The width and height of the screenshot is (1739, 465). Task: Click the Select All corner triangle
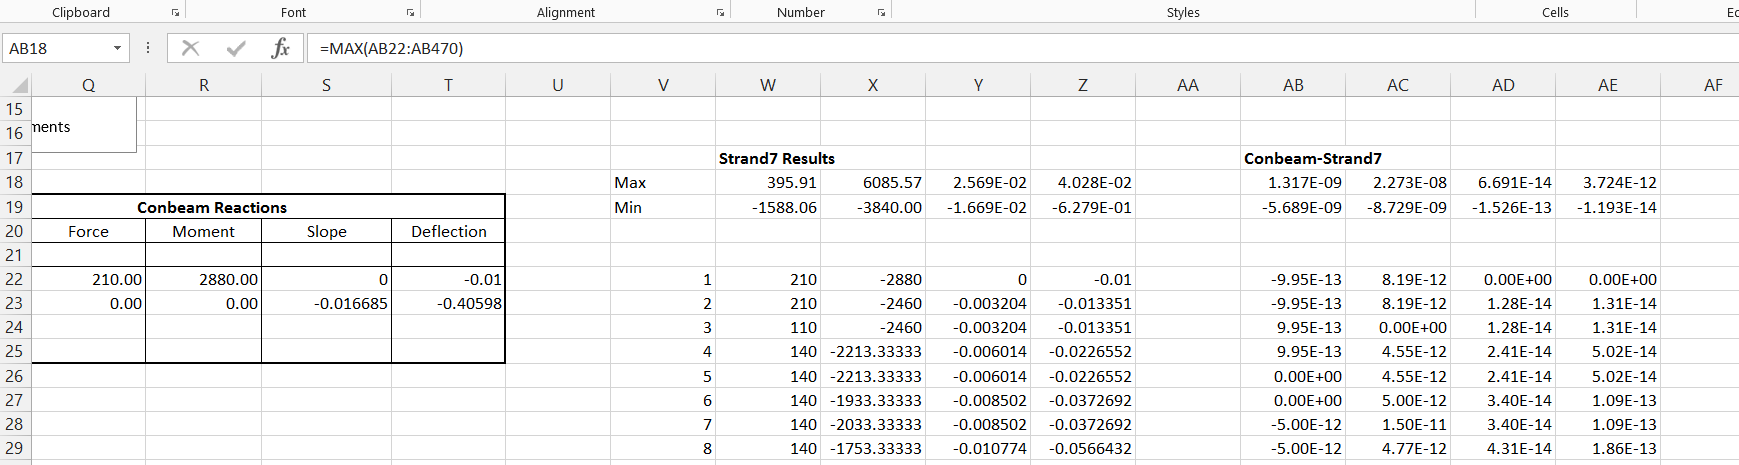(19, 86)
